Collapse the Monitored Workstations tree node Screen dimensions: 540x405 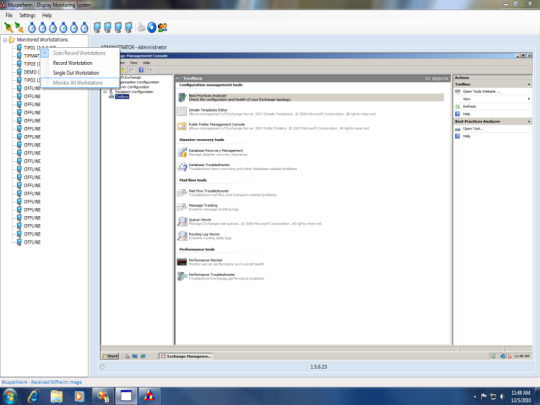[5, 40]
